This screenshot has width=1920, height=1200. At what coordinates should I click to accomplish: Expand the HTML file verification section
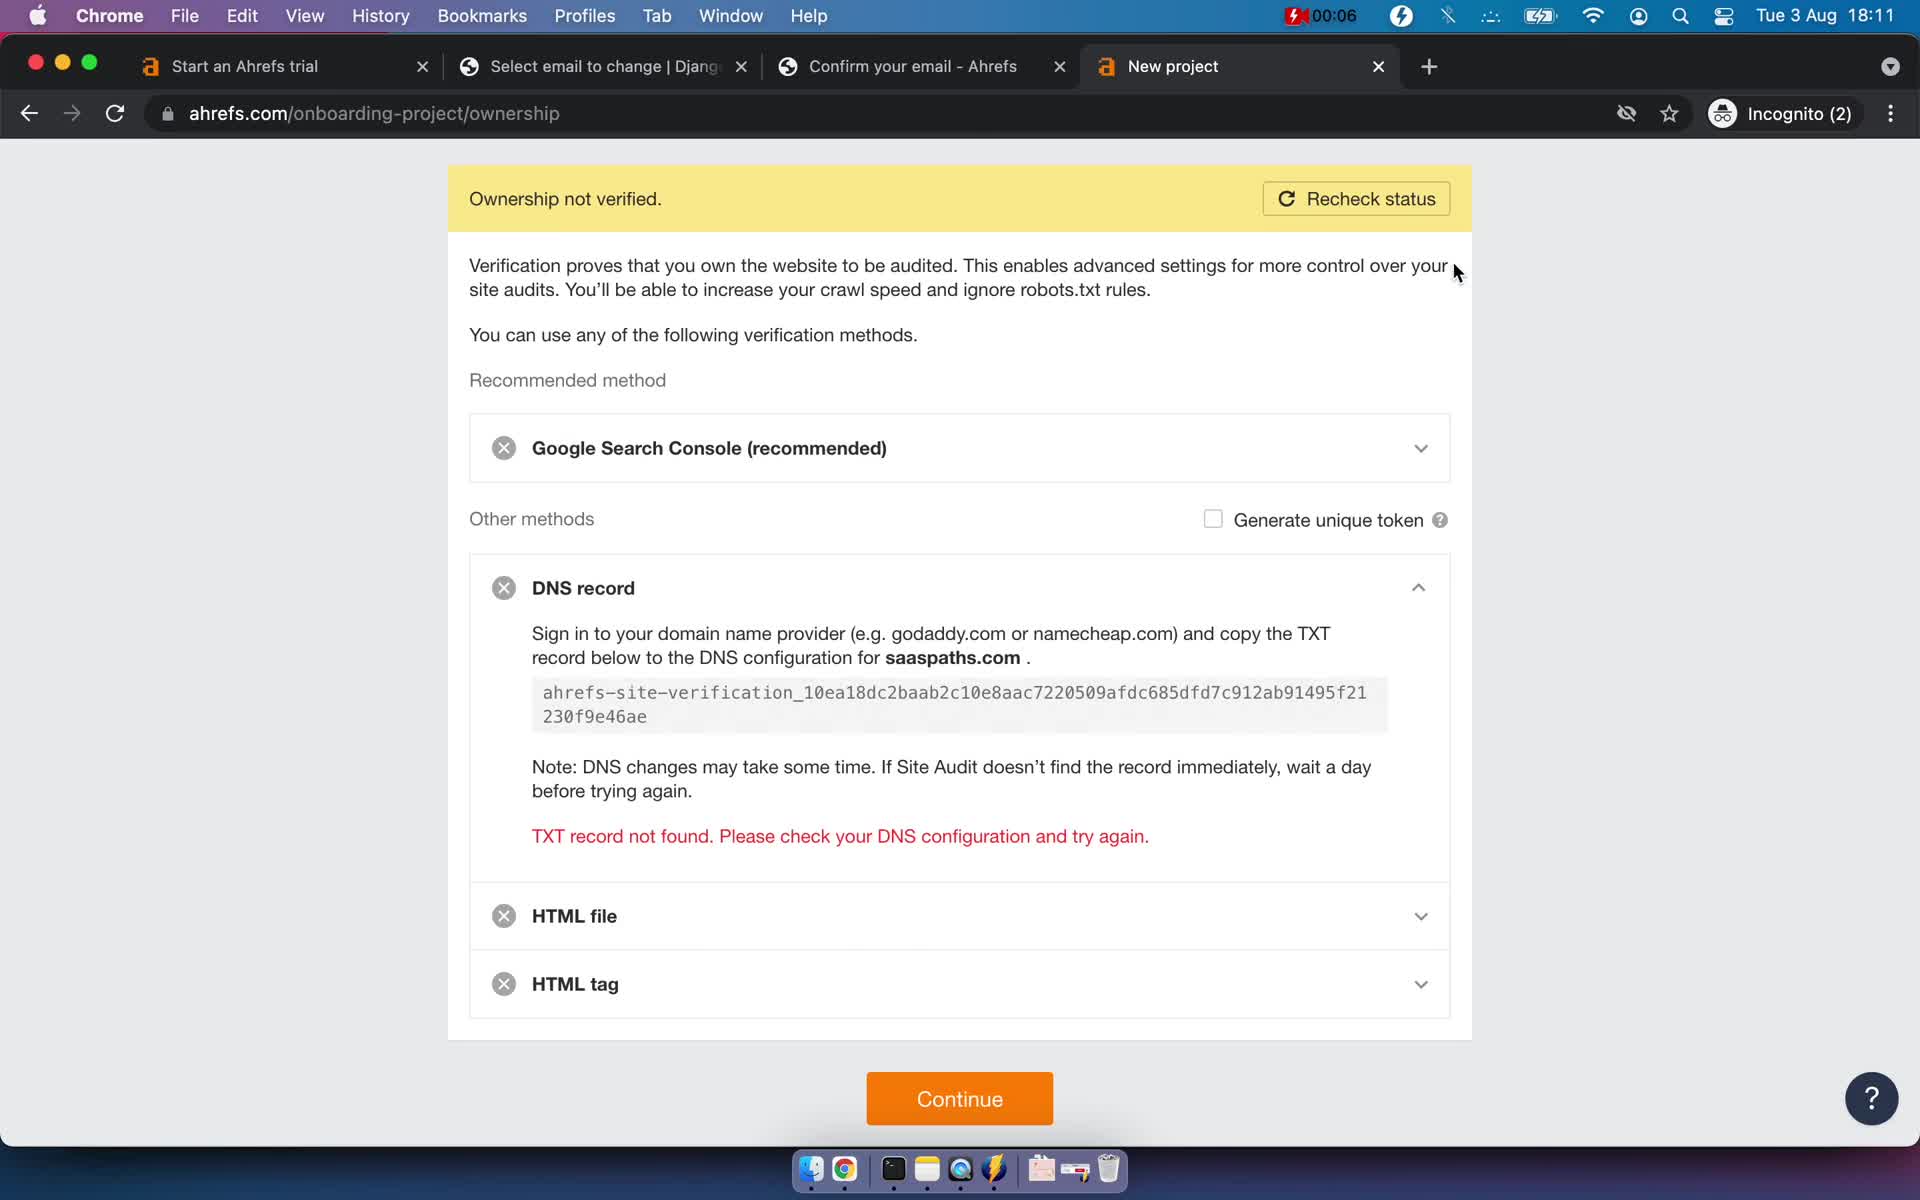click(1420, 915)
